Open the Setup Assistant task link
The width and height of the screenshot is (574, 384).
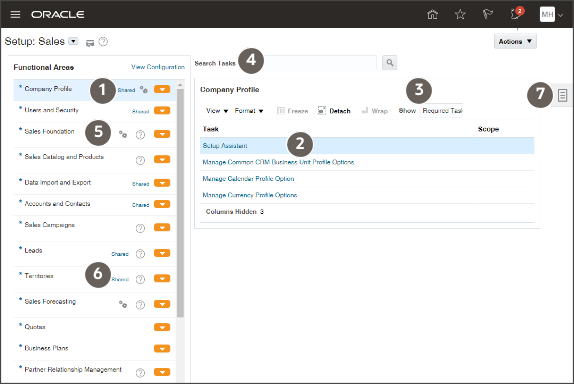[225, 145]
